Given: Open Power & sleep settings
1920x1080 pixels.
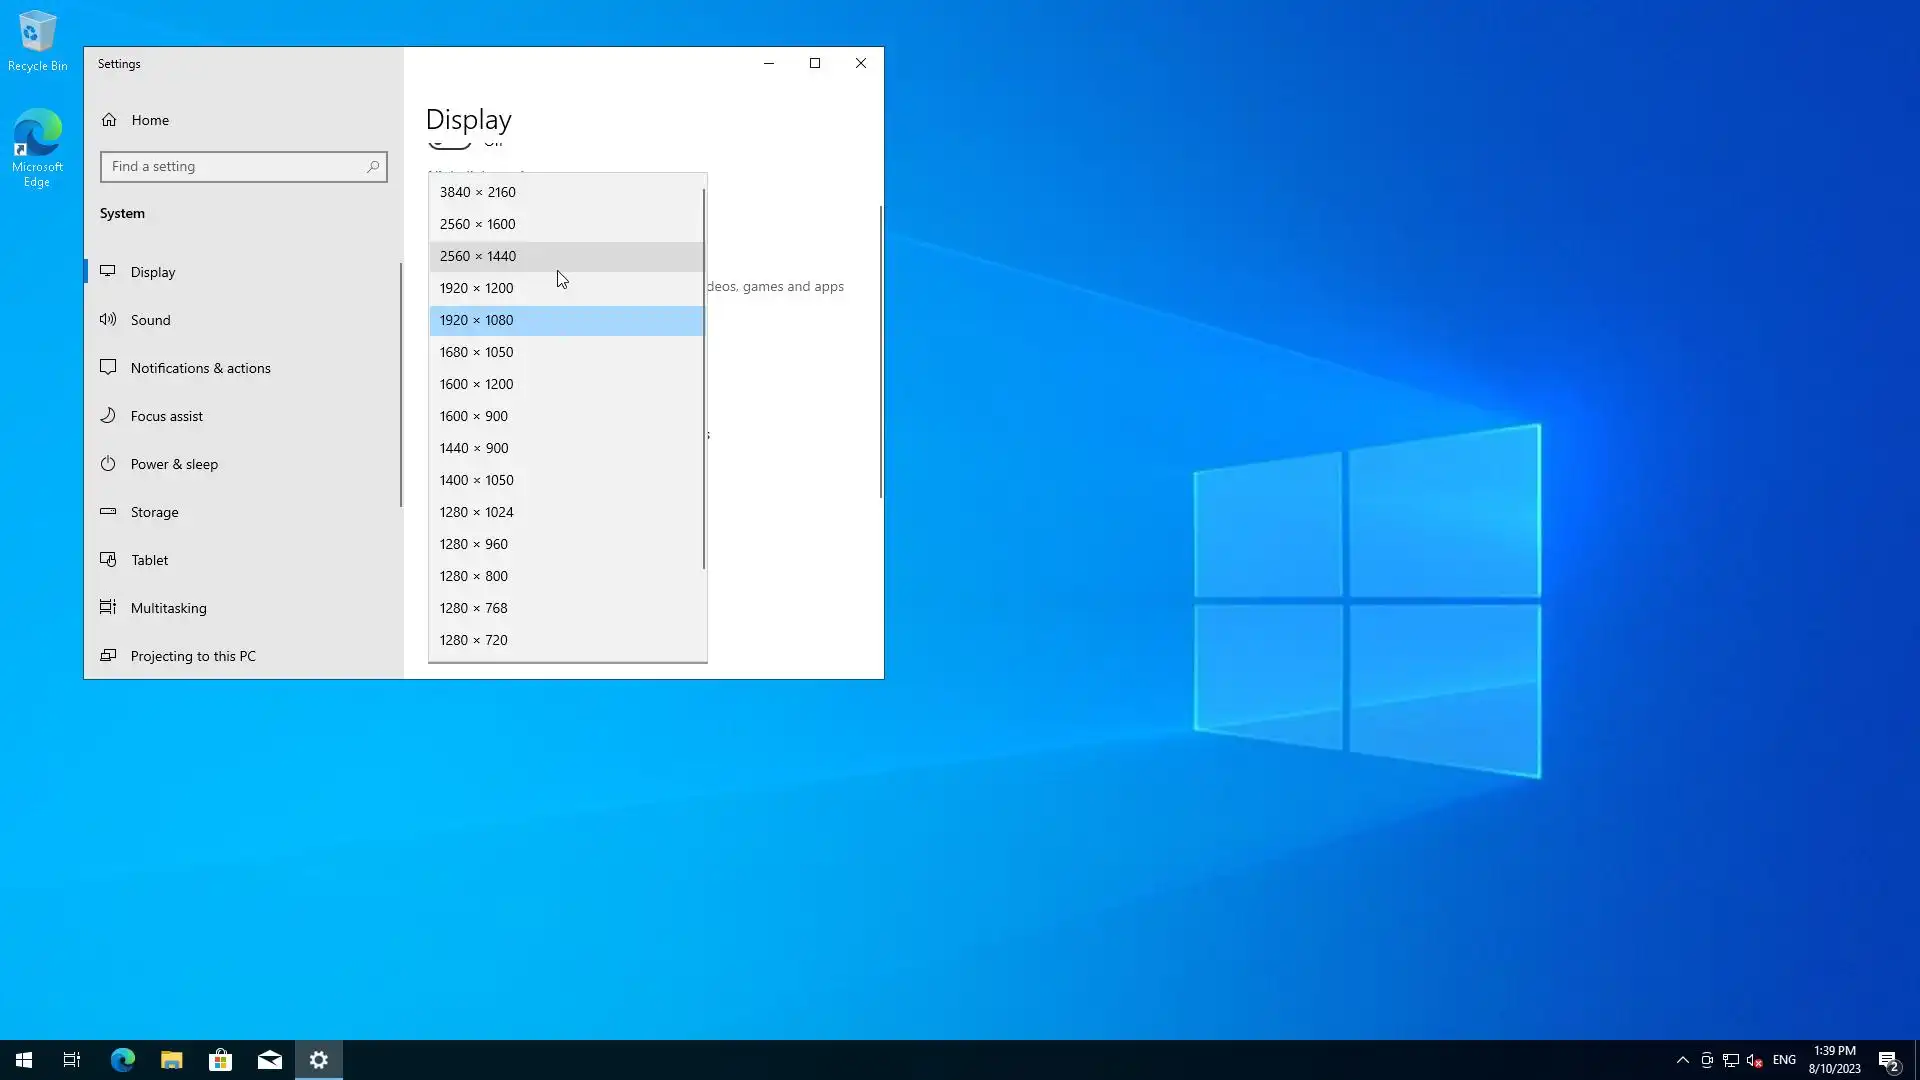Looking at the screenshot, I should (174, 464).
